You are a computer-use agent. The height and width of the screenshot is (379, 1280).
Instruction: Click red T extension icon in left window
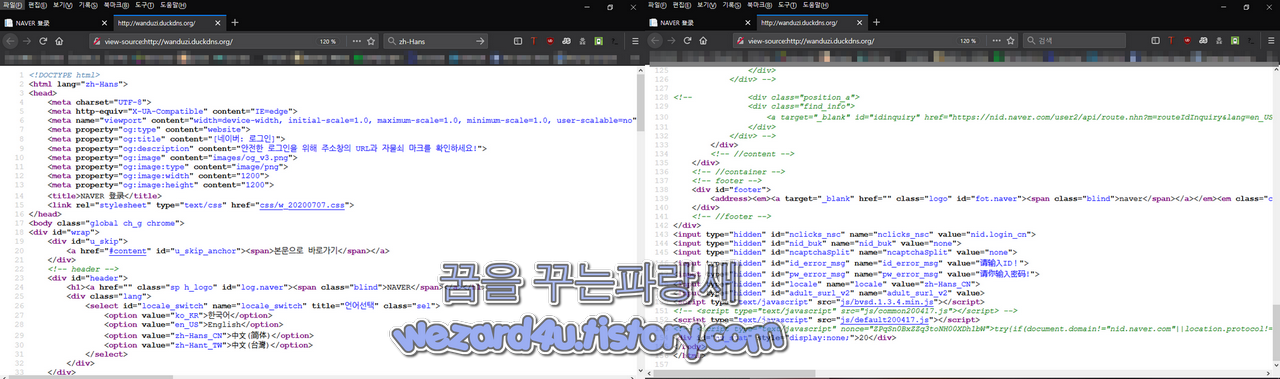tap(535, 41)
